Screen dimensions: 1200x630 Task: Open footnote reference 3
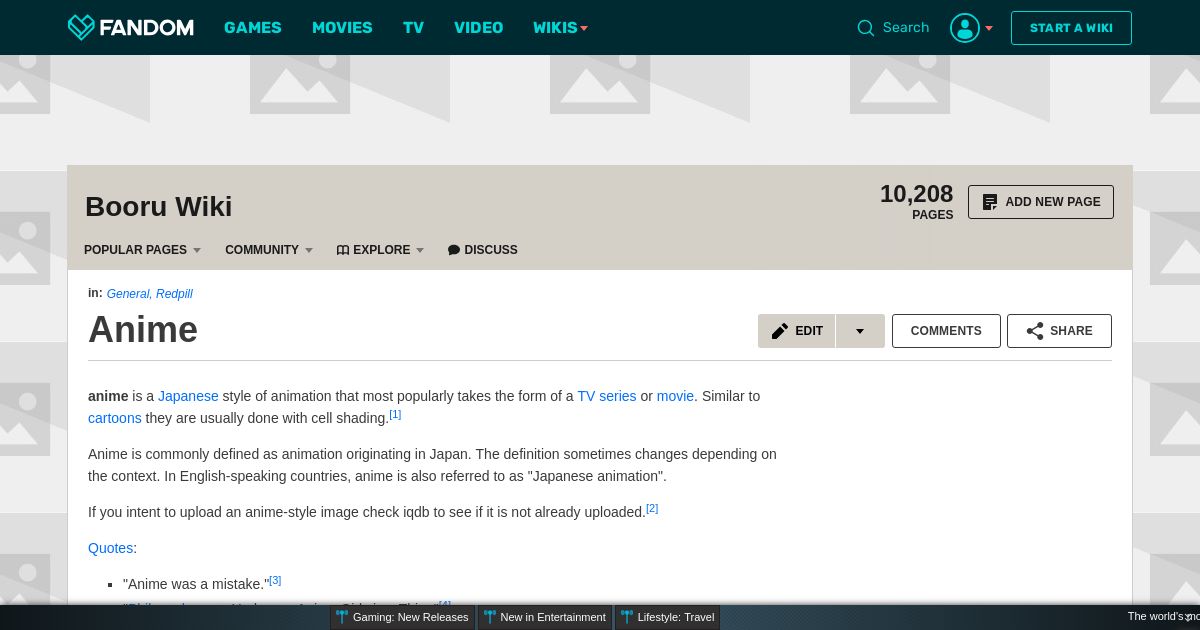[x=275, y=580]
